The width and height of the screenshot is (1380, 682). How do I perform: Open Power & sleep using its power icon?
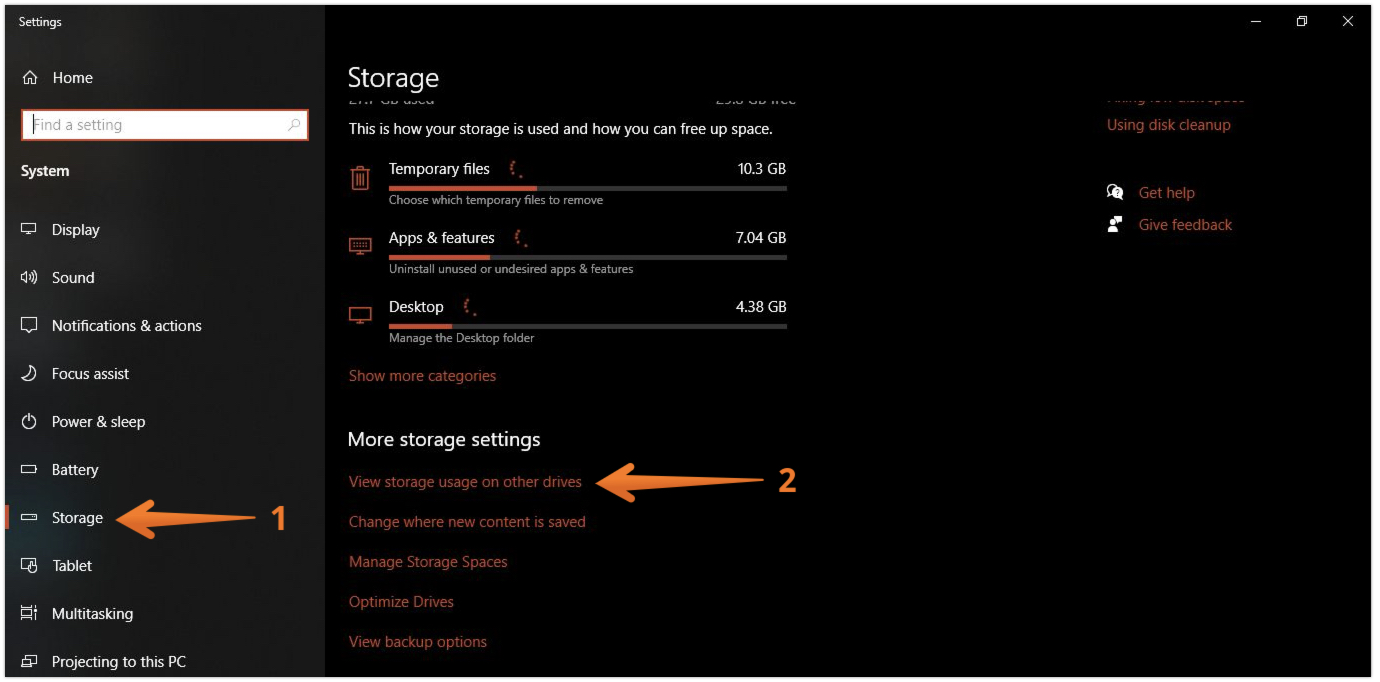tap(30, 421)
